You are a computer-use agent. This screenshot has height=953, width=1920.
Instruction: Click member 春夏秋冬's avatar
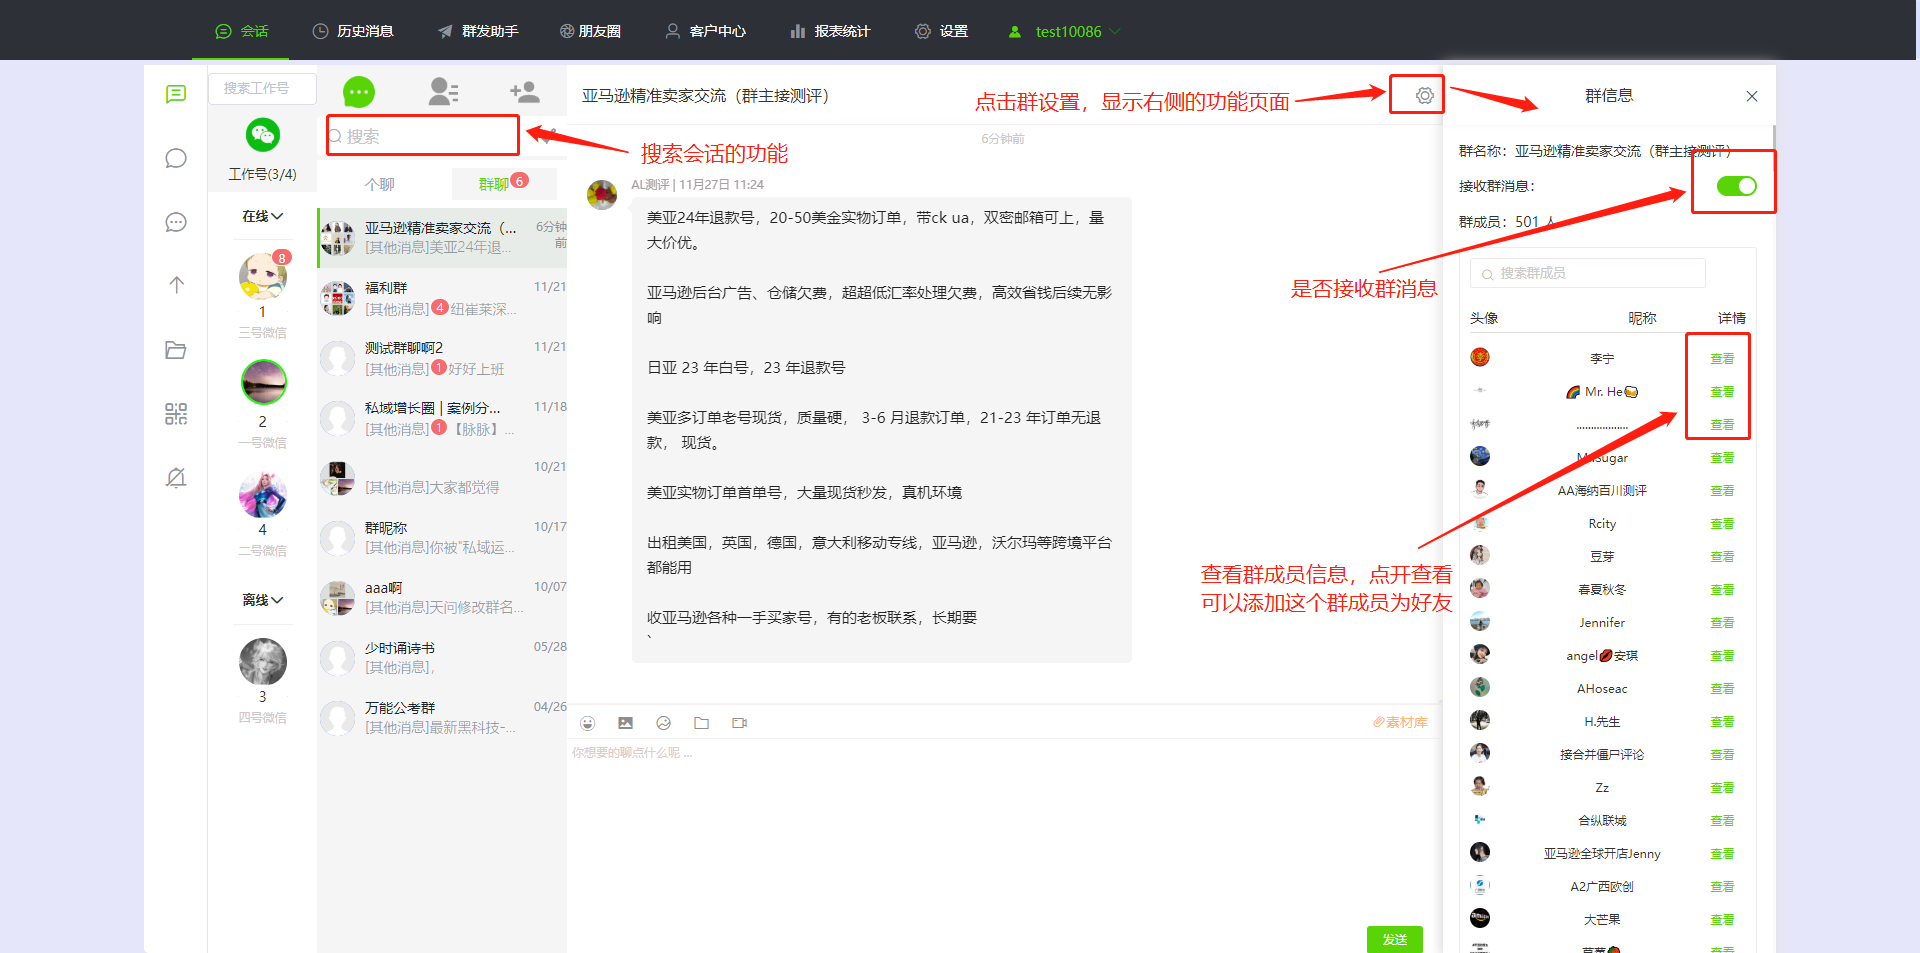point(1480,588)
